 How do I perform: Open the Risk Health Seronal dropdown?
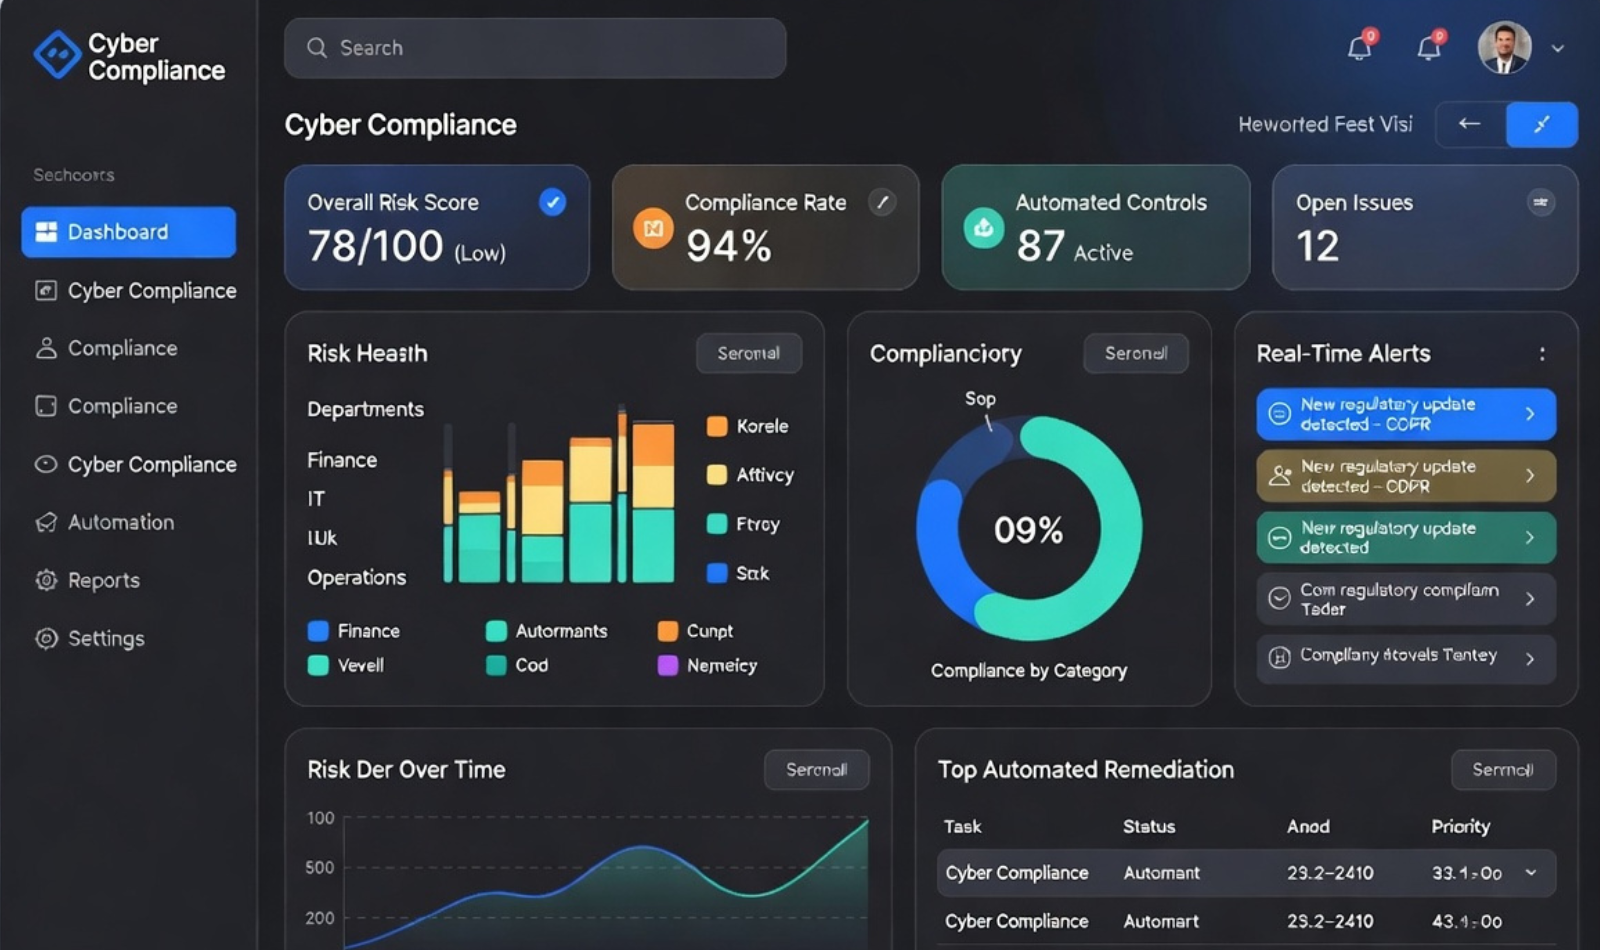749,353
